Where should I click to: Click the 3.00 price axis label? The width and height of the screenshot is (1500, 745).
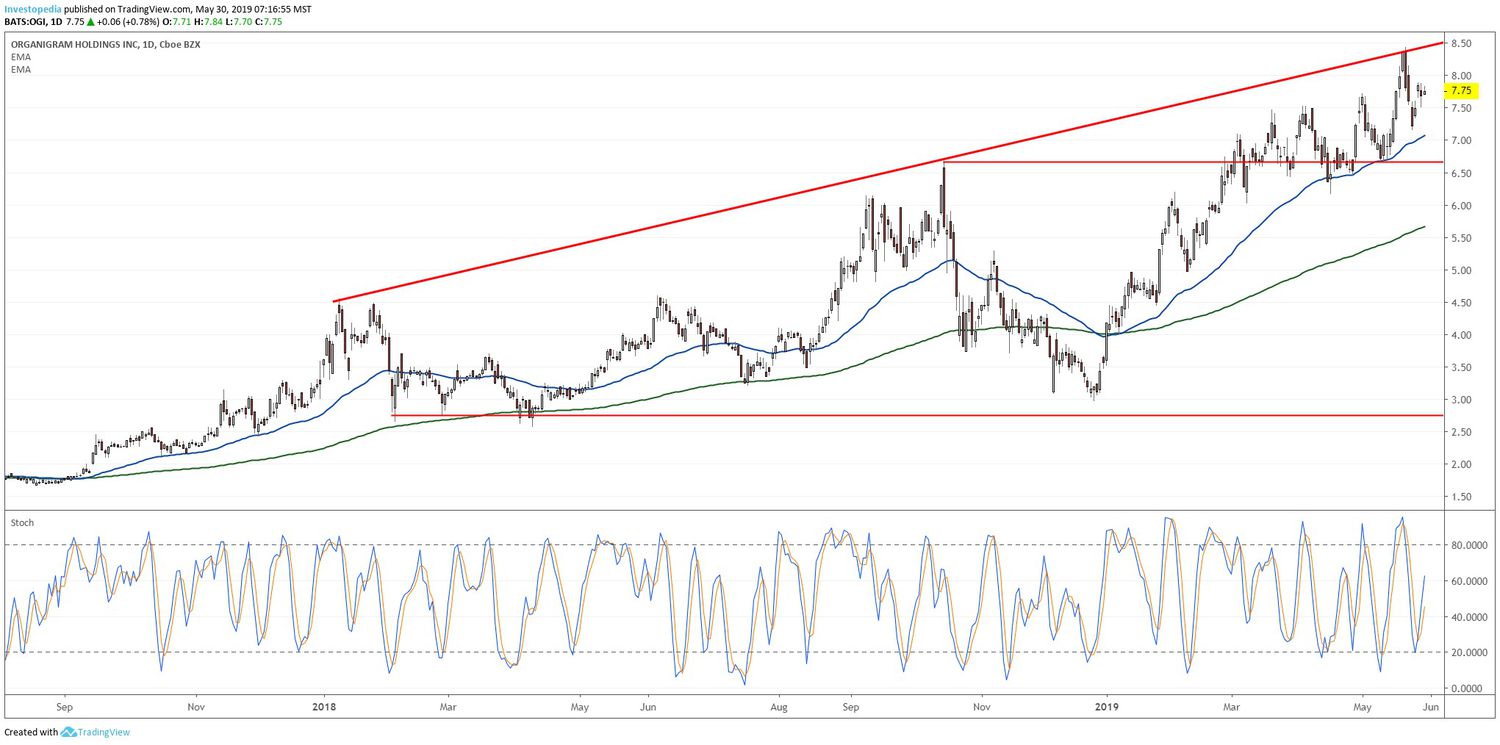(1460, 400)
